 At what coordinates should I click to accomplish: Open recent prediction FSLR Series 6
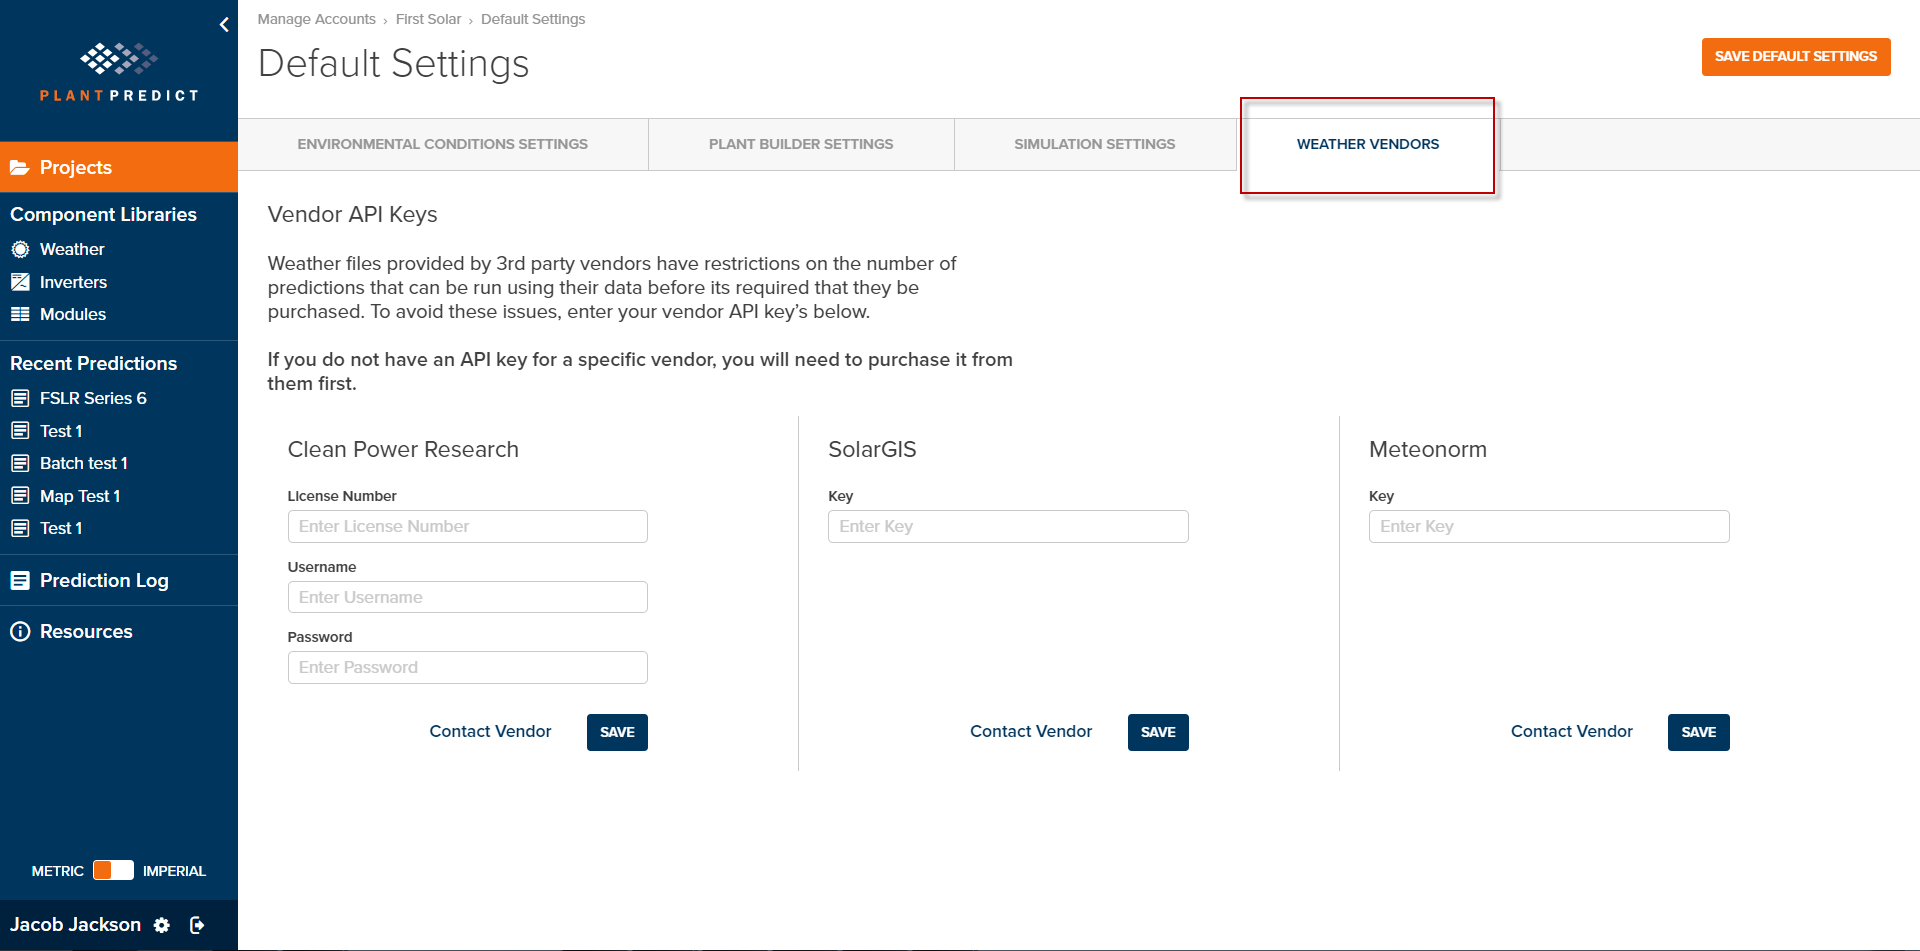[x=93, y=398]
